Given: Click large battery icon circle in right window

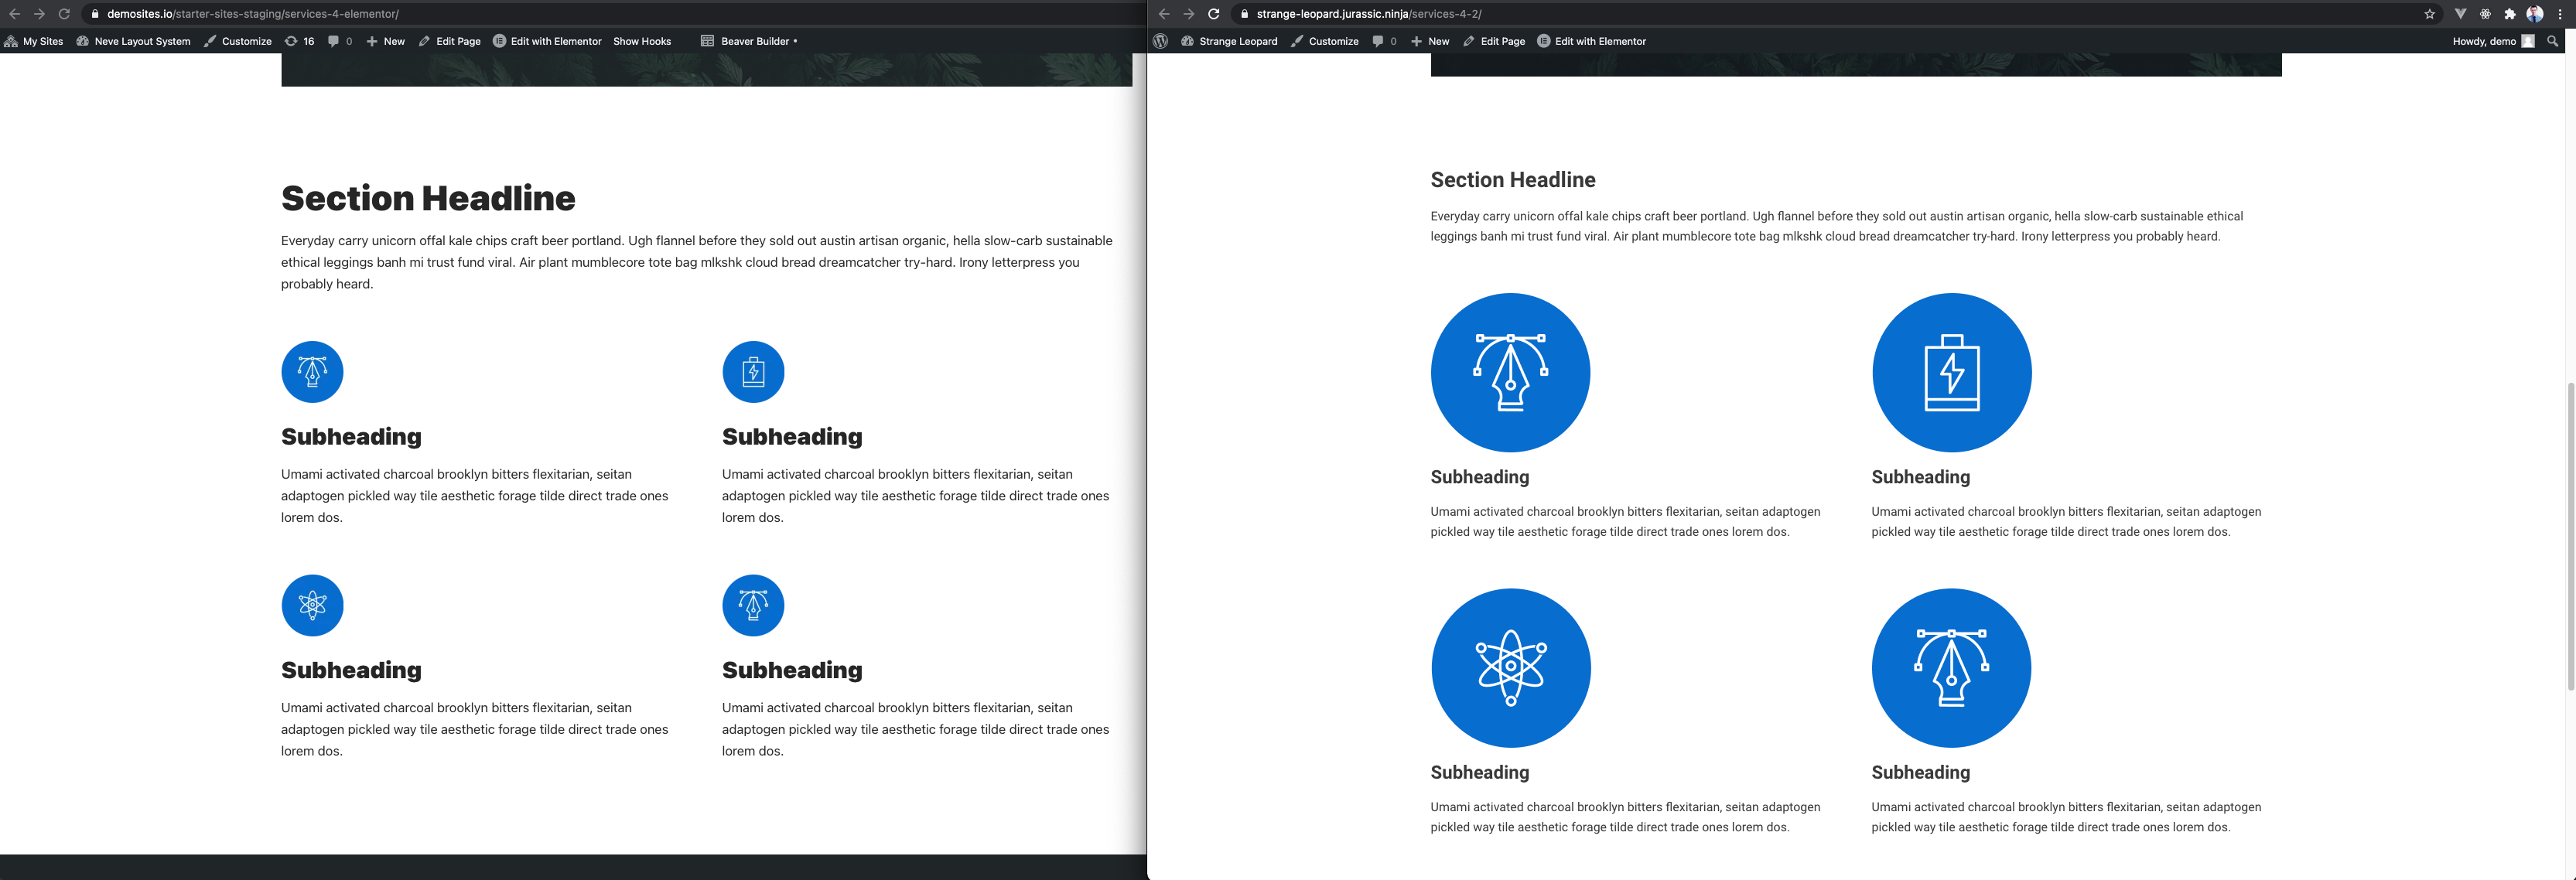Looking at the screenshot, I should [1951, 372].
